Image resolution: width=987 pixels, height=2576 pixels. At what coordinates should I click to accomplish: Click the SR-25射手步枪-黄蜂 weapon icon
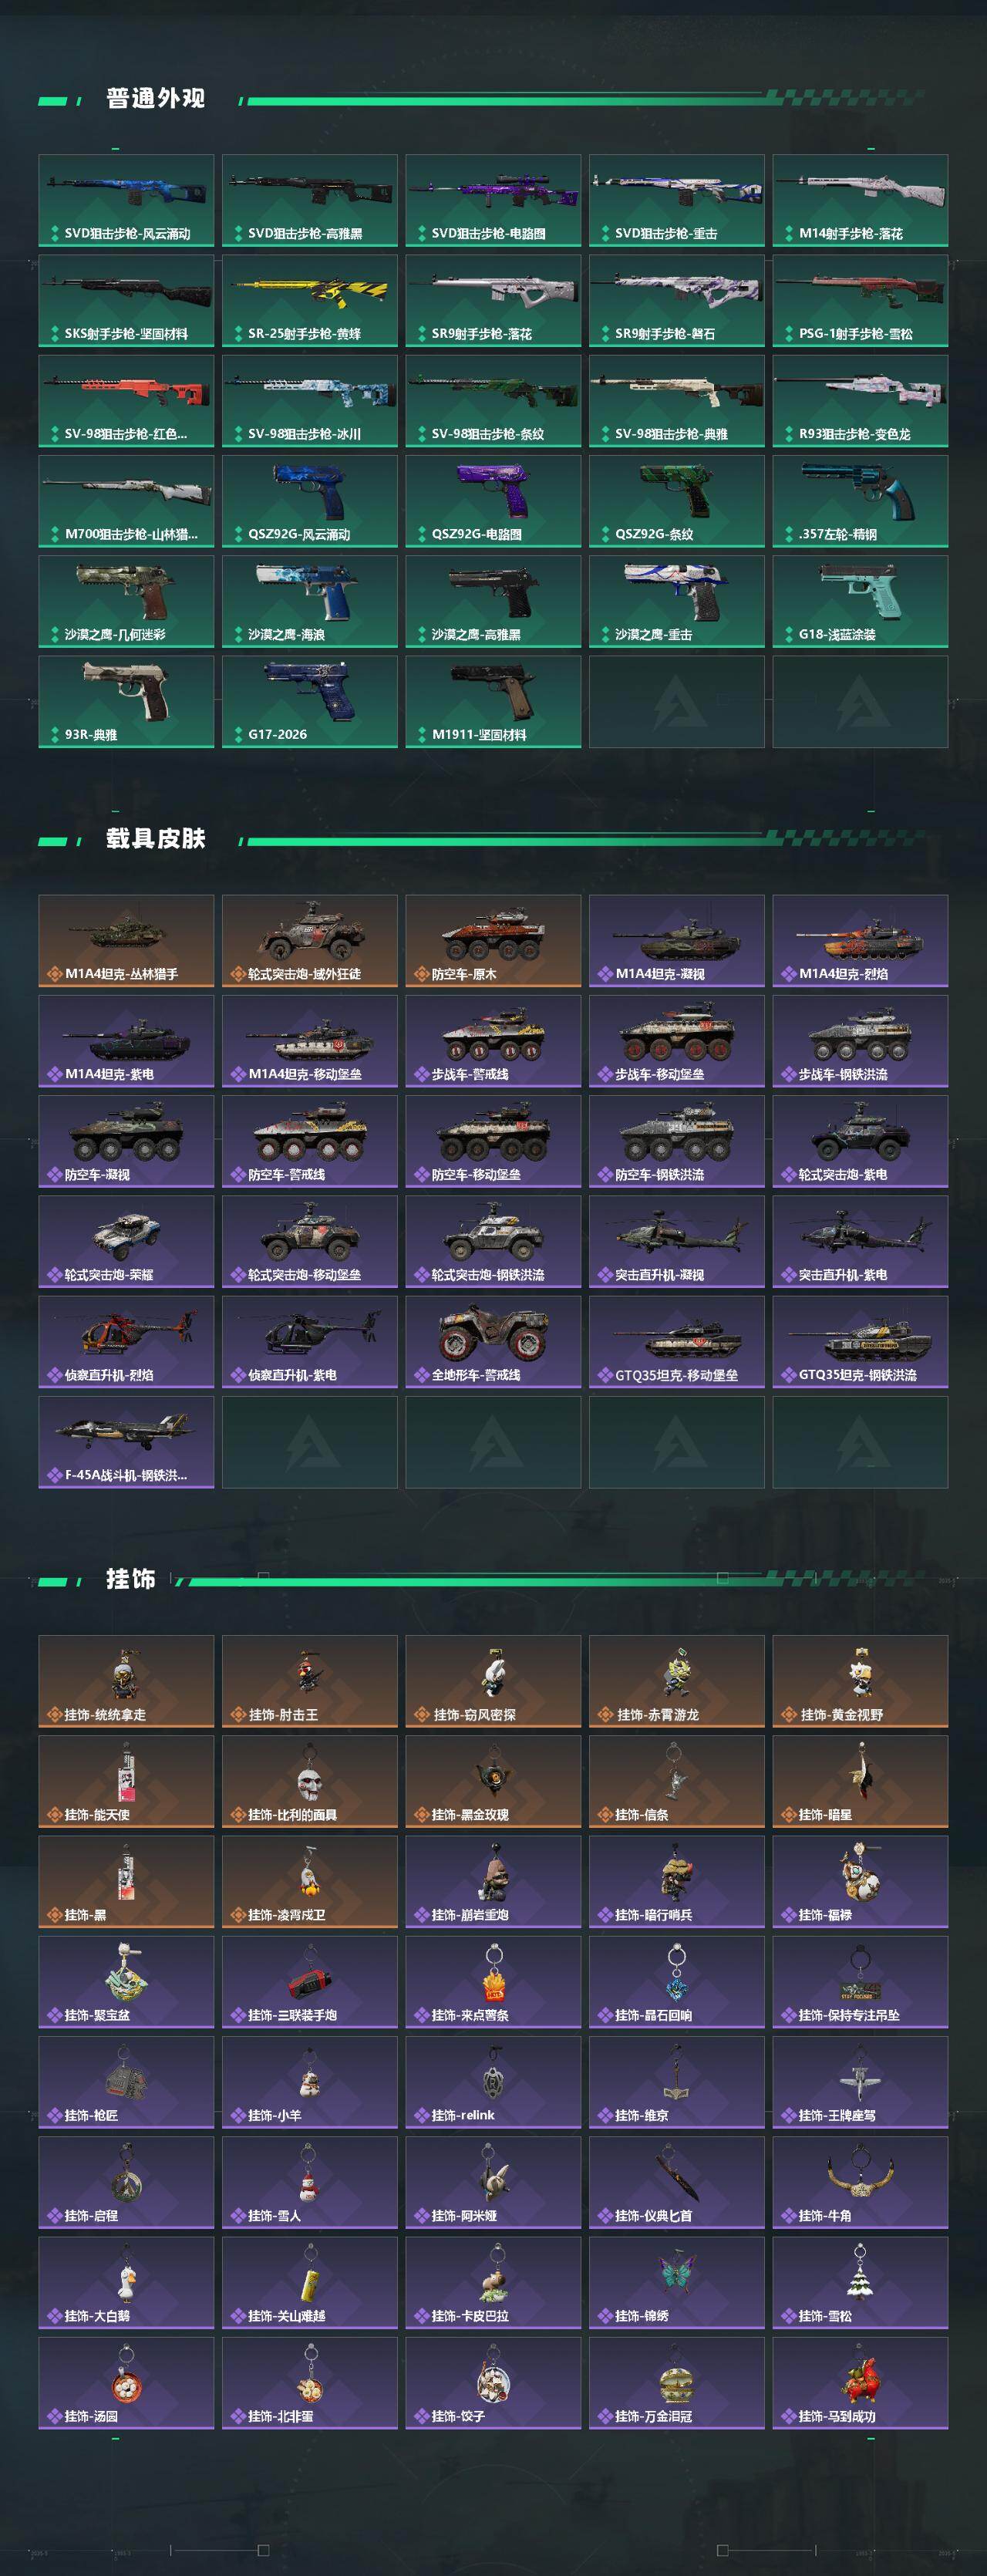pyautogui.click(x=310, y=300)
